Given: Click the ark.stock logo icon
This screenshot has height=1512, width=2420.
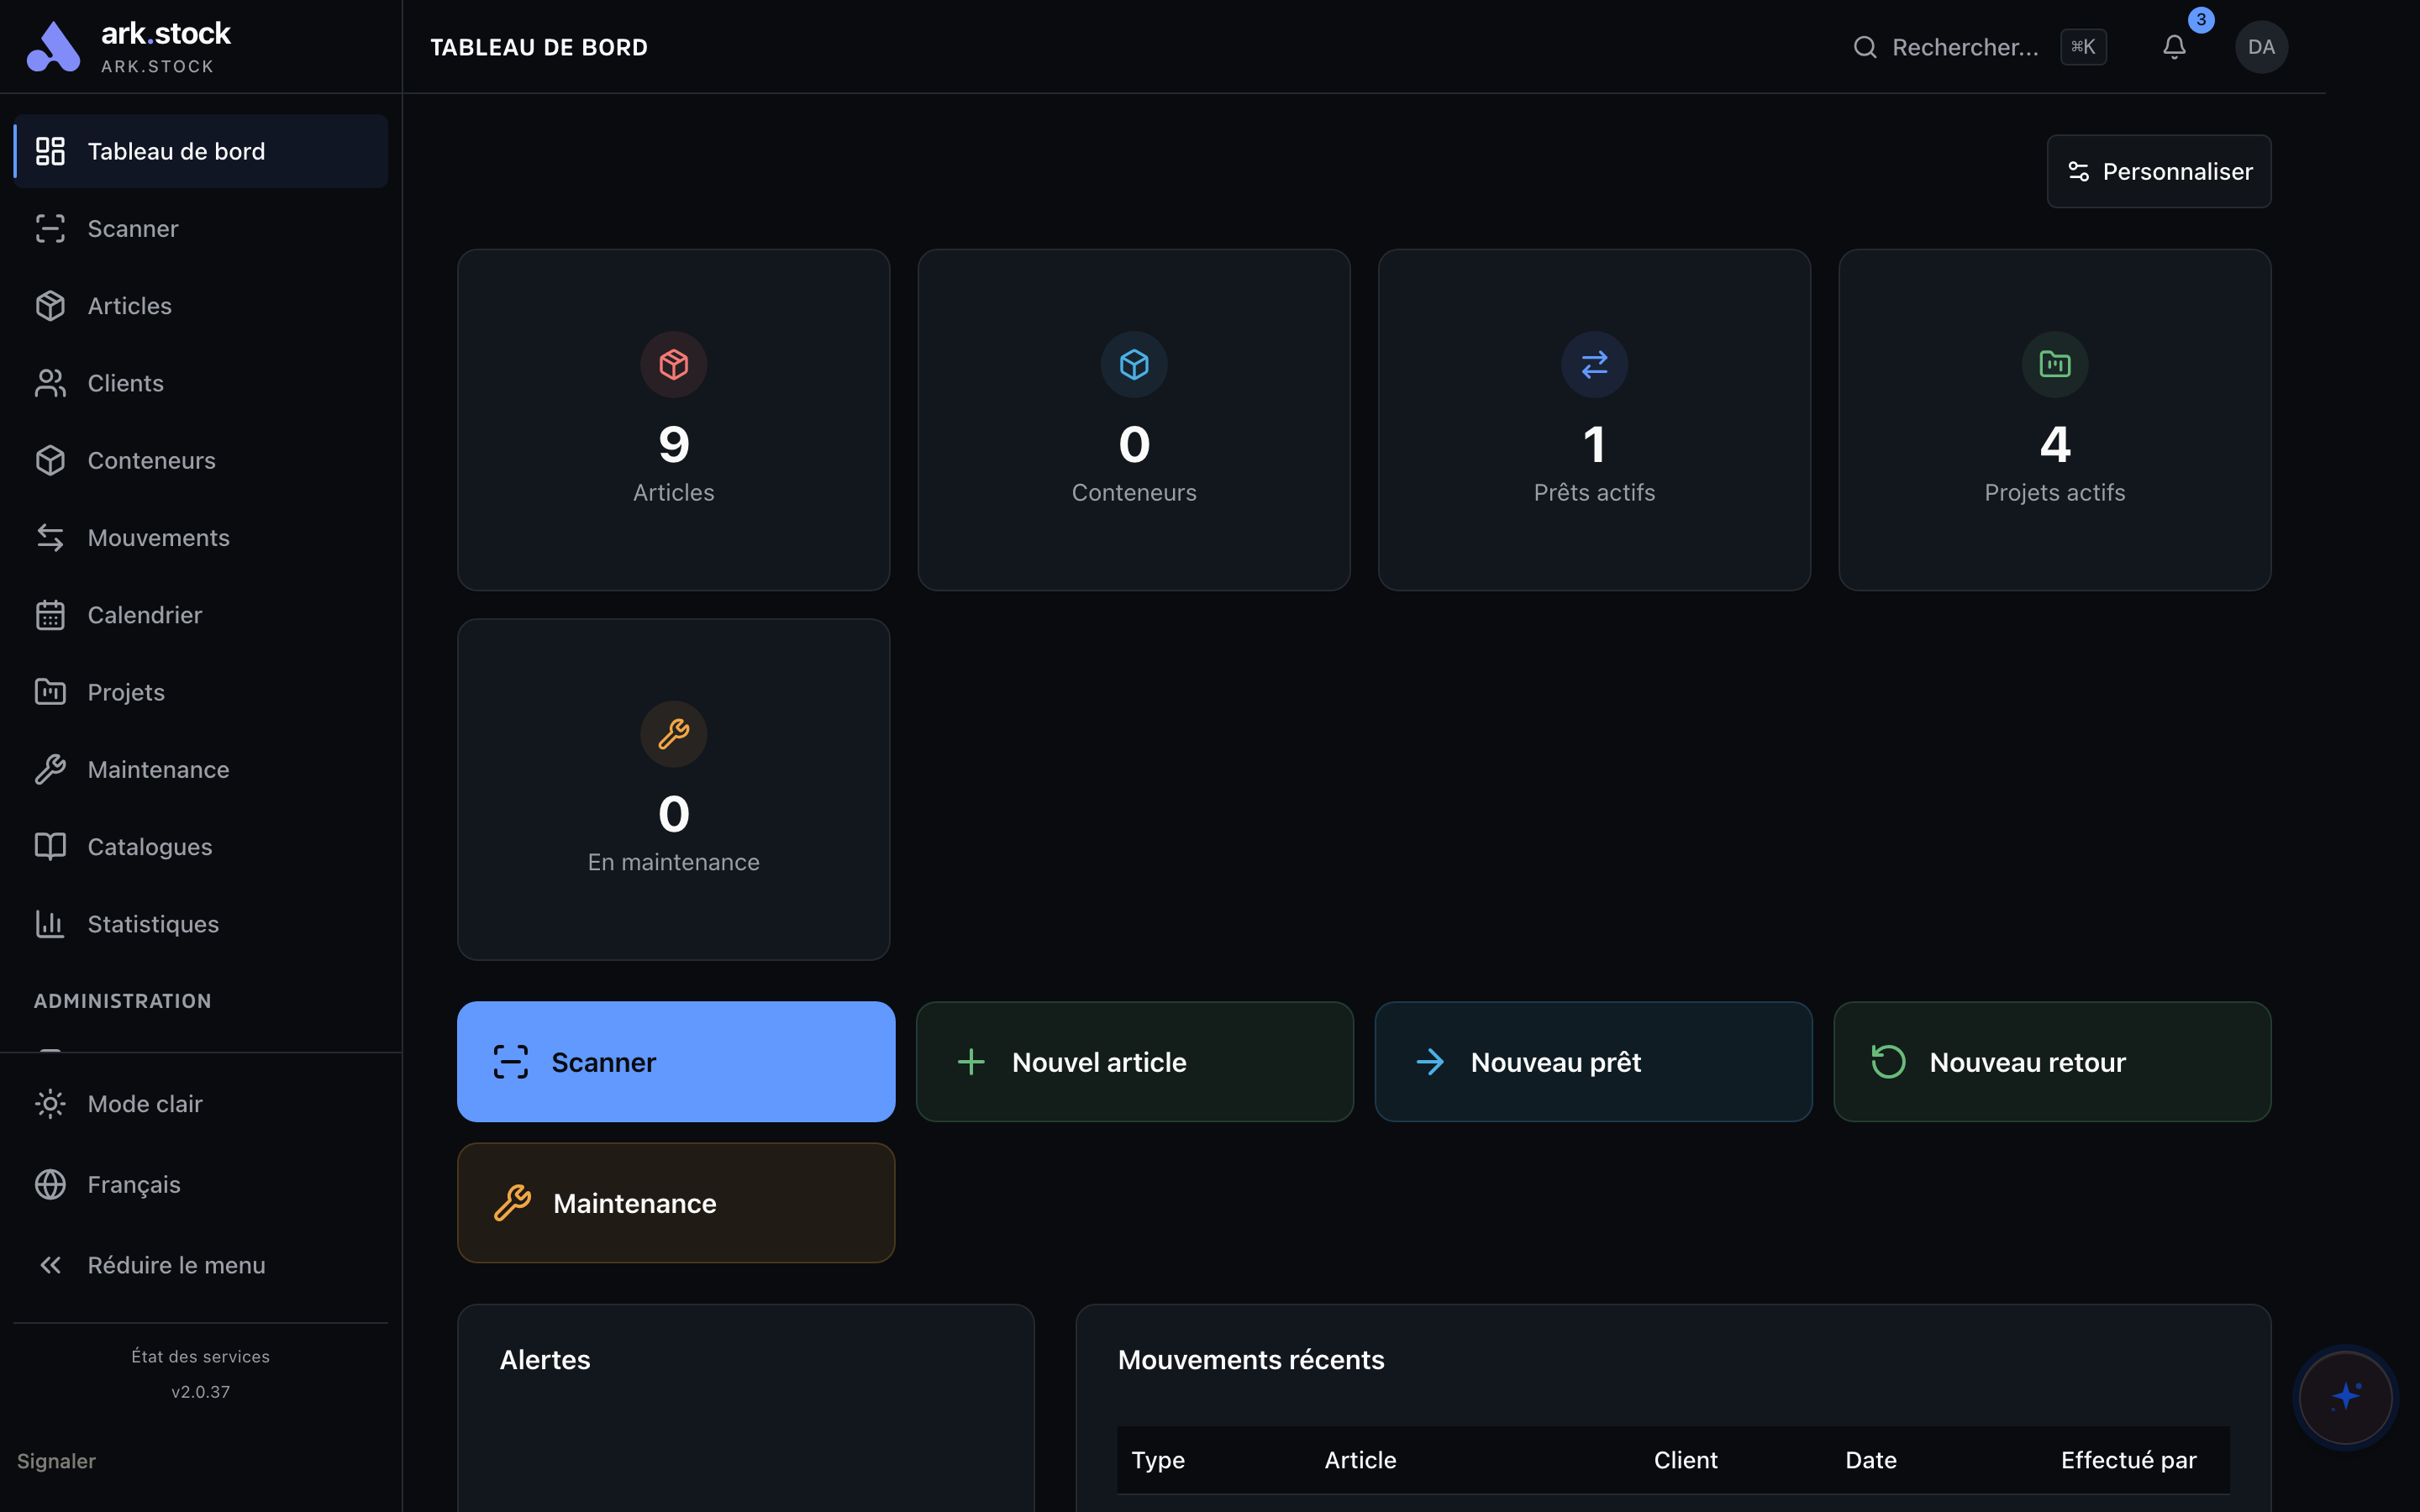Looking at the screenshot, I should [x=53, y=47].
